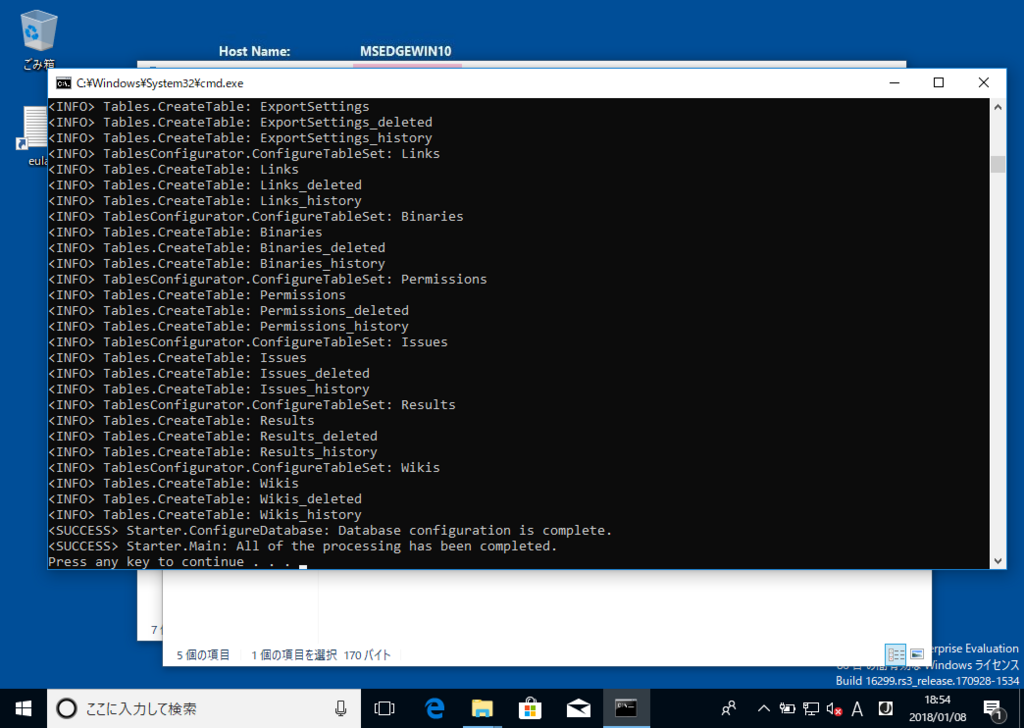Image resolution: width=1024 pixels, height=728 pixels.
Task: Open the network status tray icon
Action: [x=810, y=708]
